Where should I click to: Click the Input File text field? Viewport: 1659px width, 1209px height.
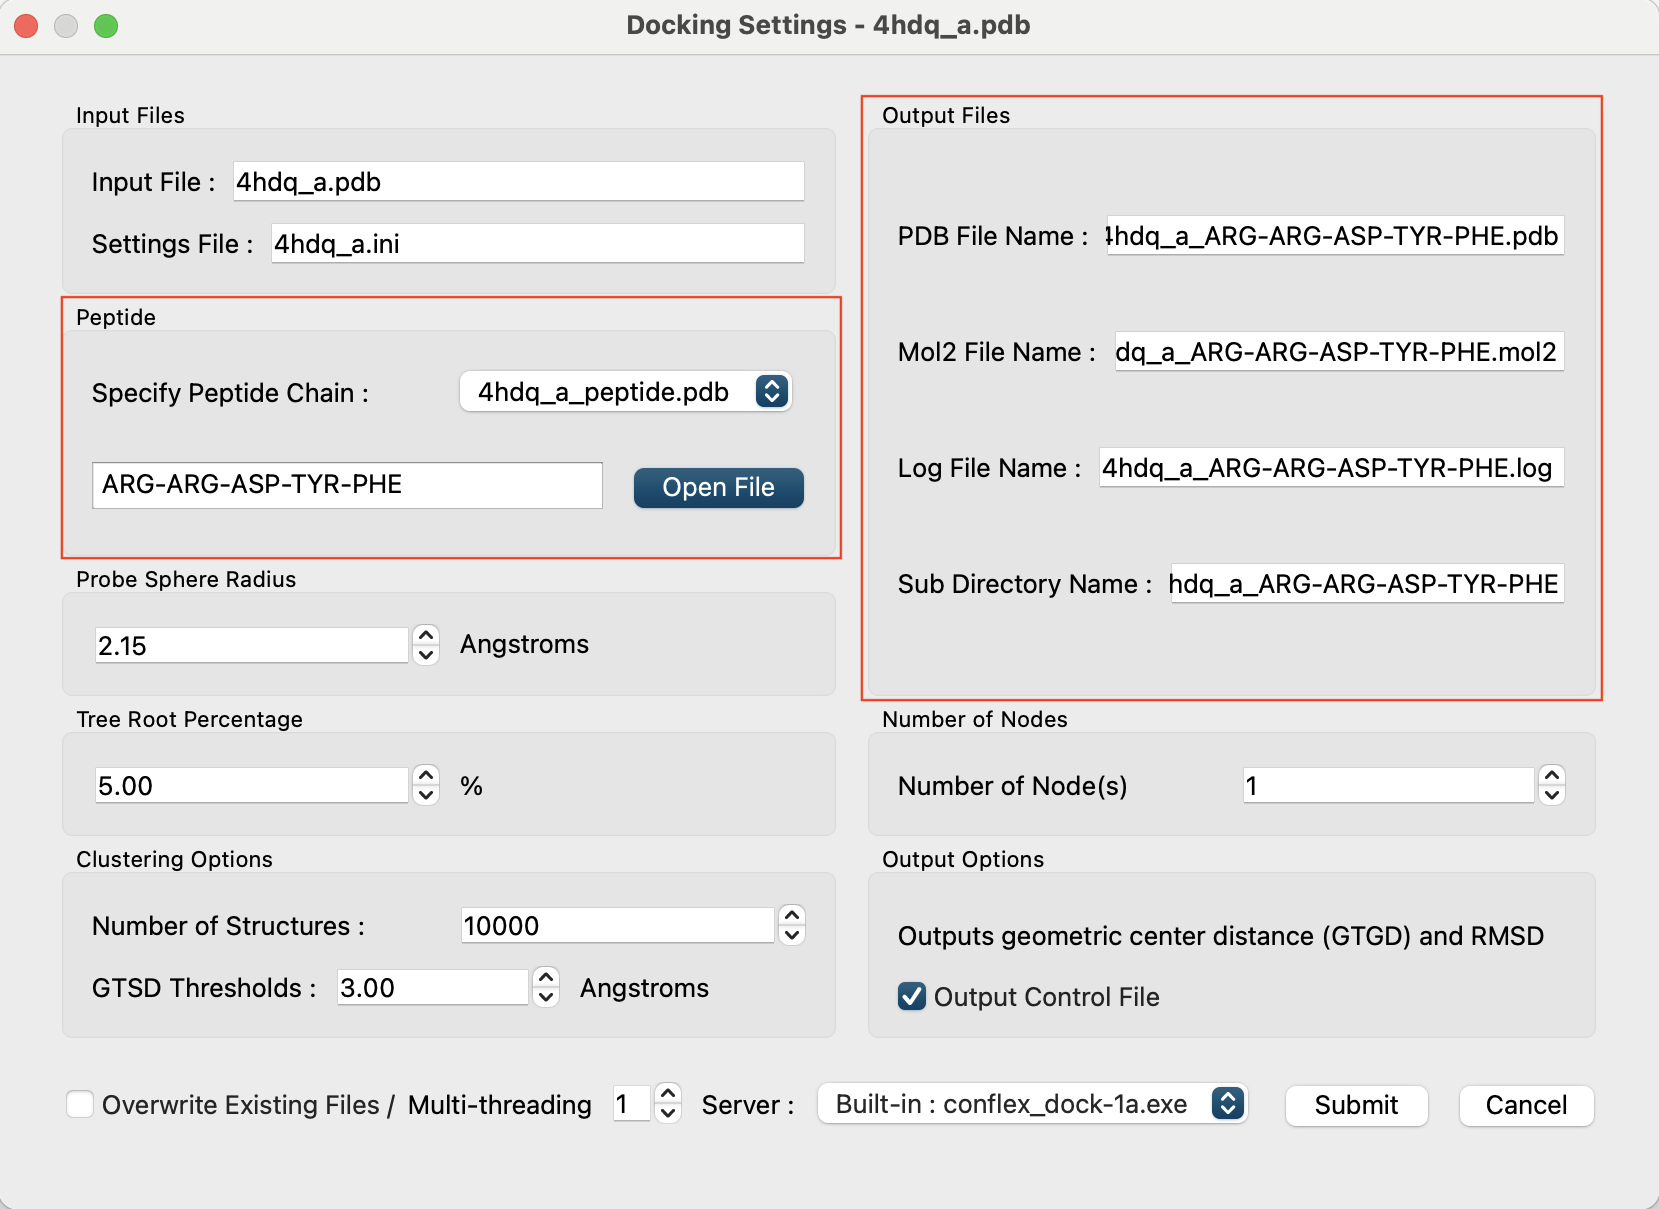point(518,182)
